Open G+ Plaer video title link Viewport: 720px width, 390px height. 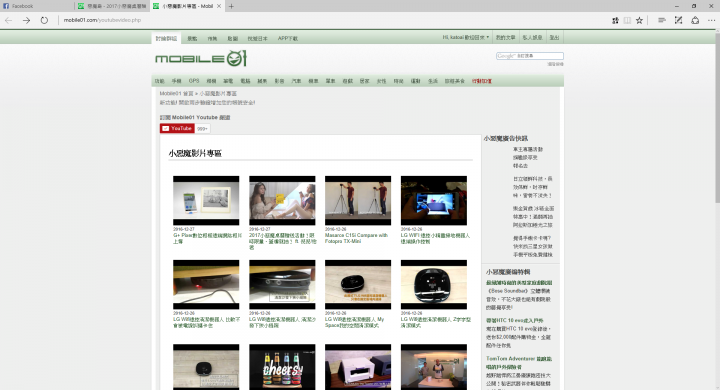tap(207, 238)
